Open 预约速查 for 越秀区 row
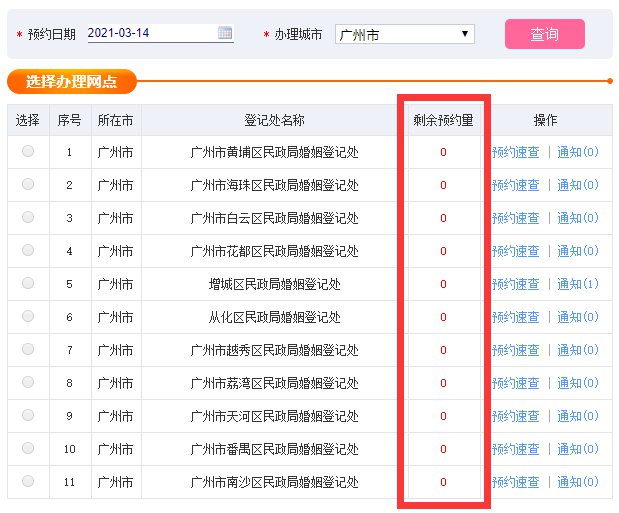Image resolution: width=619 pixels, height=513 pixels. click(516, 350)
